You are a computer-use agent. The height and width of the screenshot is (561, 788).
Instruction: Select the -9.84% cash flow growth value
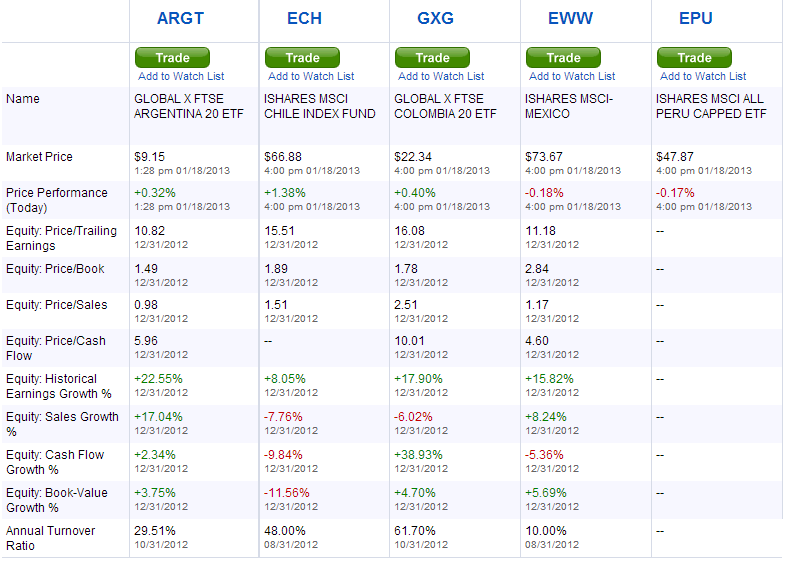point(283,455)
